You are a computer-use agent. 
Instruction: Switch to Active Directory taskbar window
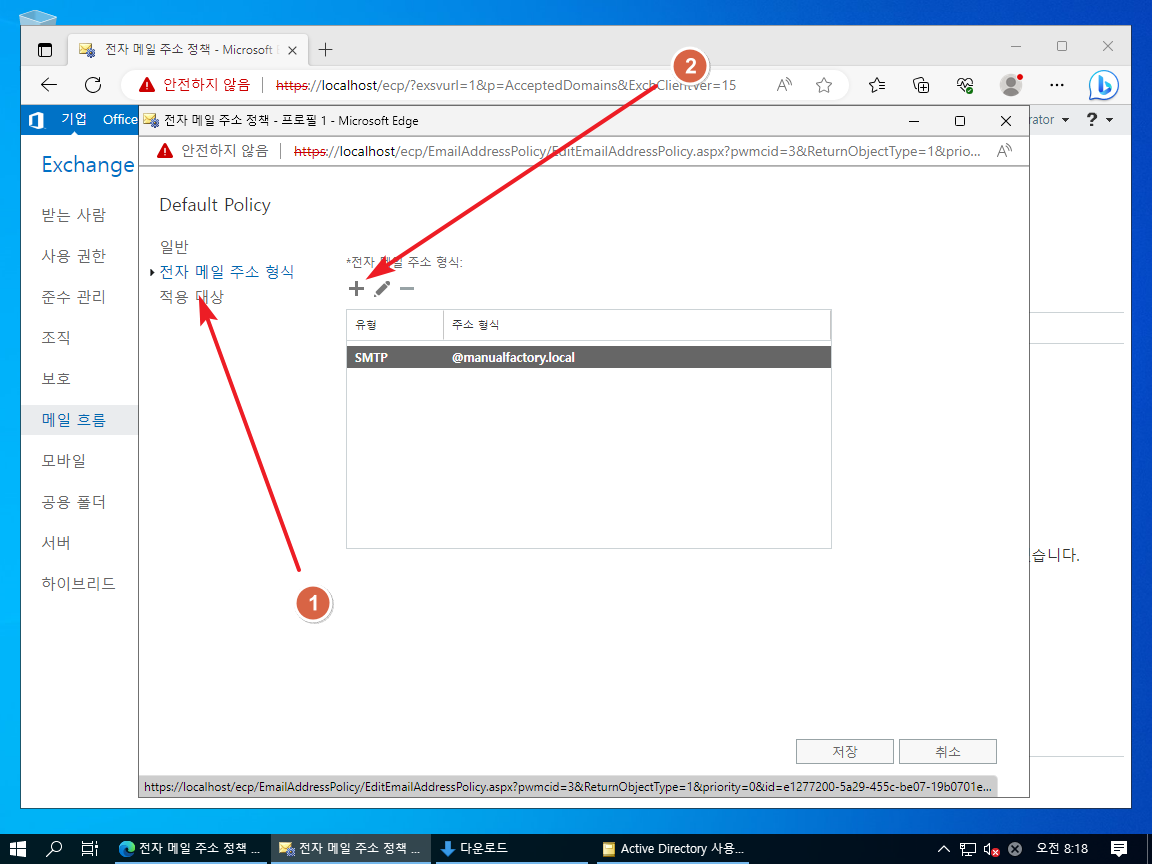[x=673, y=849]
